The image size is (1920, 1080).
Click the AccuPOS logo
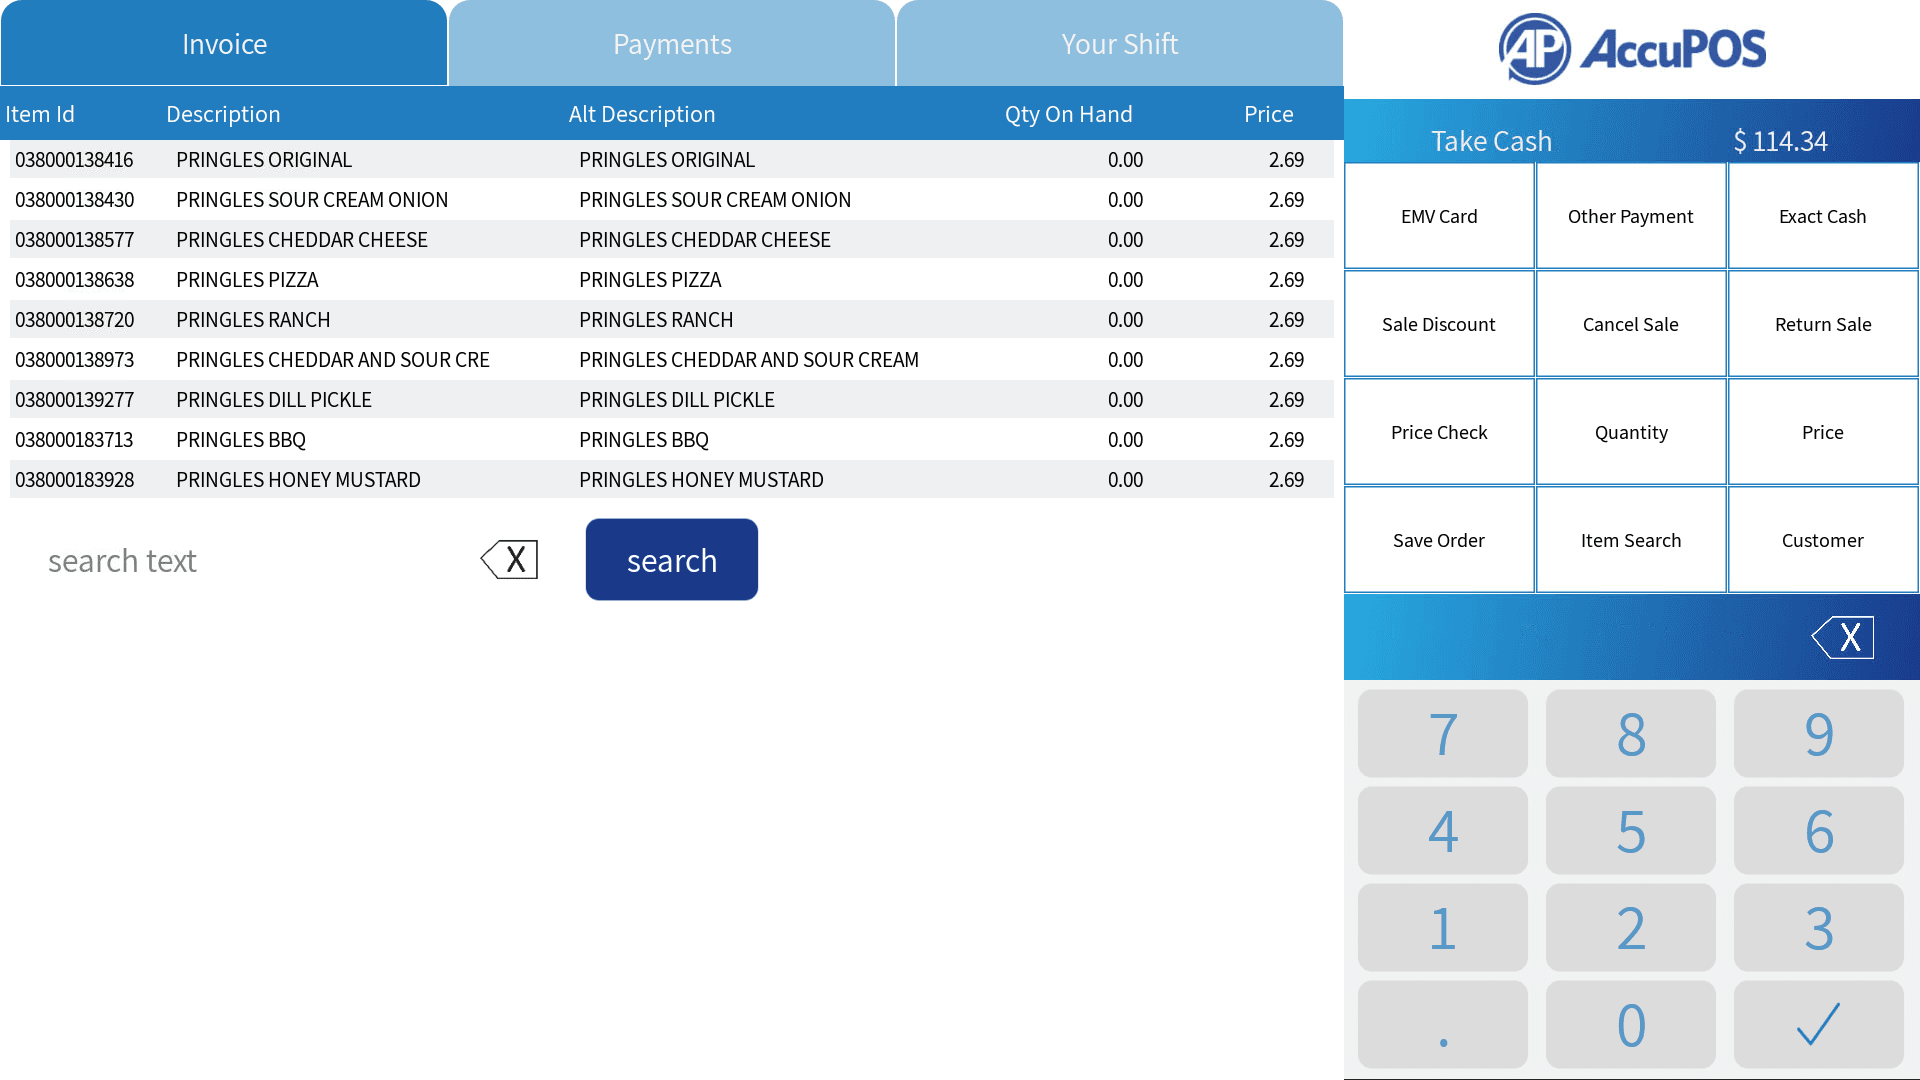(x=1630, y=47)
